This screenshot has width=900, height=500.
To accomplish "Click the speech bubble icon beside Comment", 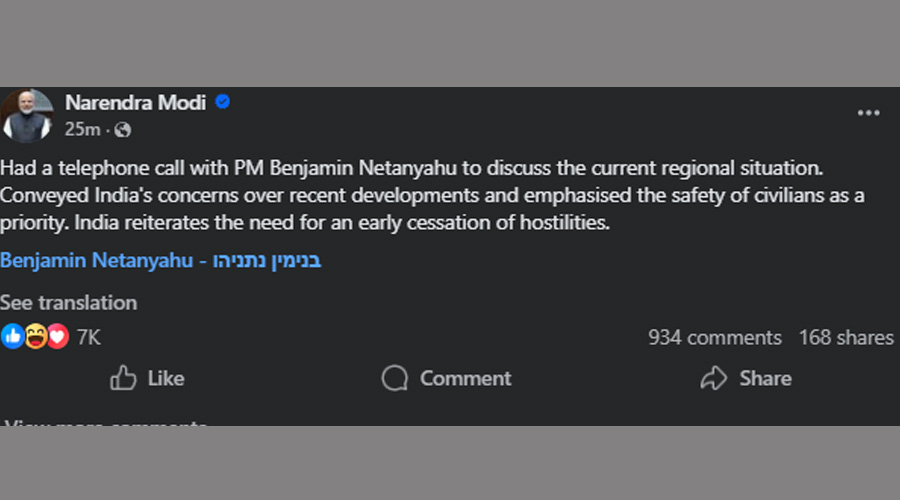I will click(x=395, y=378).
